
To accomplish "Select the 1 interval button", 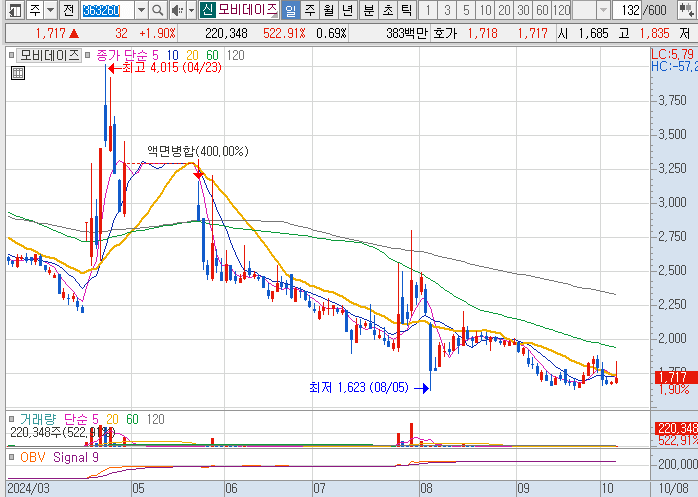I will [428, 10].
